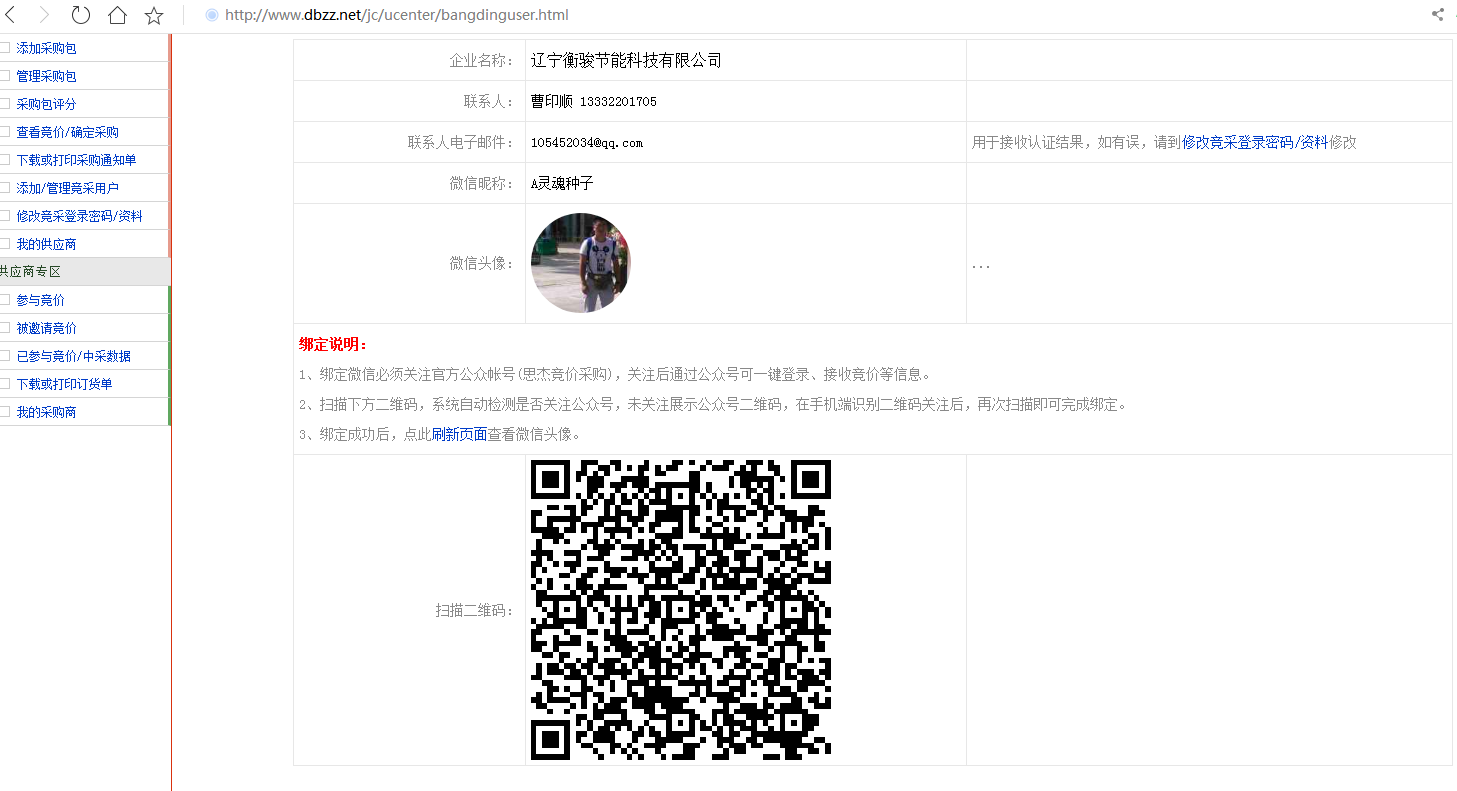Open sidebar link 查看竞价/确定采购
The width and height of the screenshot is (1457, 791).
pos(67,132)
